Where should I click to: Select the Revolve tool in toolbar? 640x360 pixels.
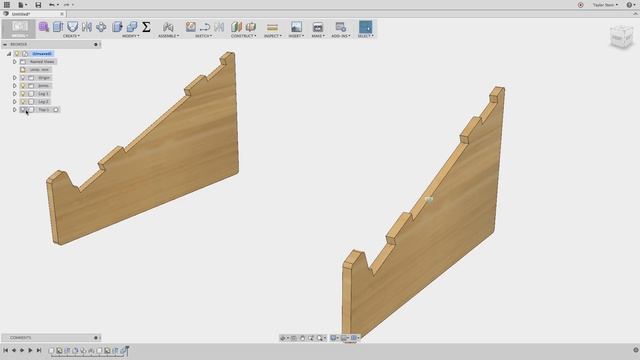pos(73,27)
